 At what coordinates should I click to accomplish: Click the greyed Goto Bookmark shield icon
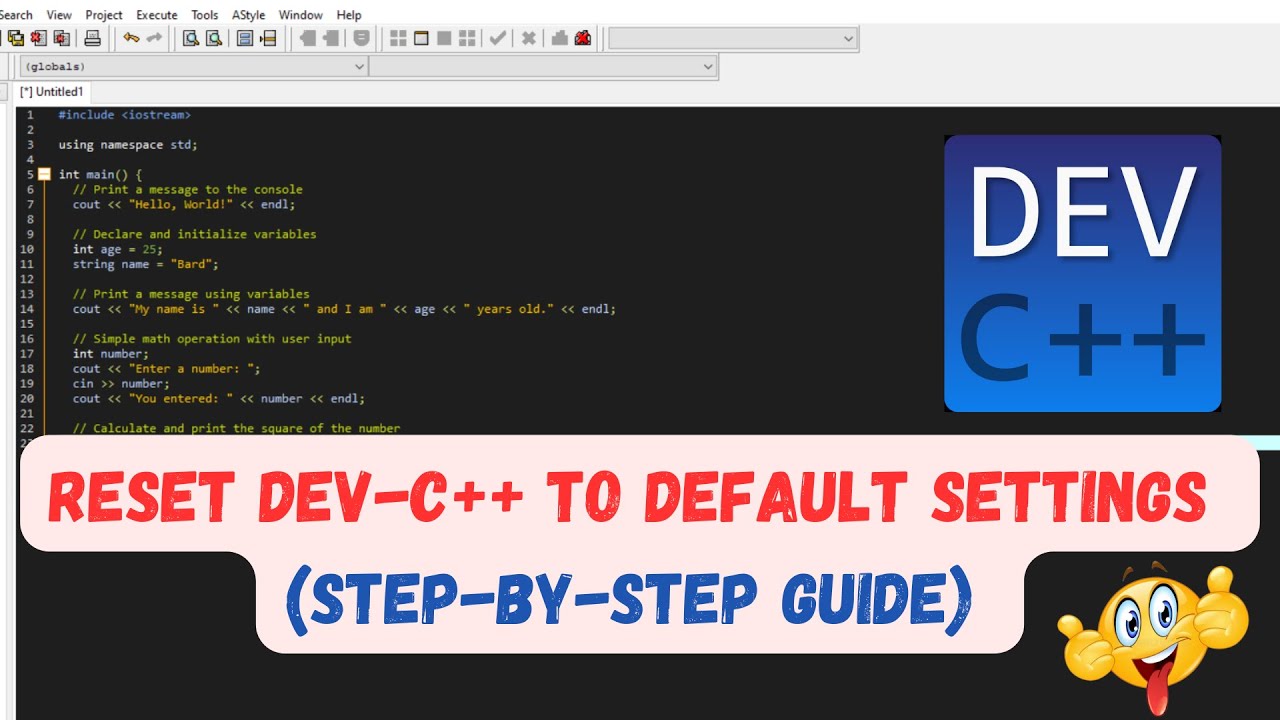point(361,38)
